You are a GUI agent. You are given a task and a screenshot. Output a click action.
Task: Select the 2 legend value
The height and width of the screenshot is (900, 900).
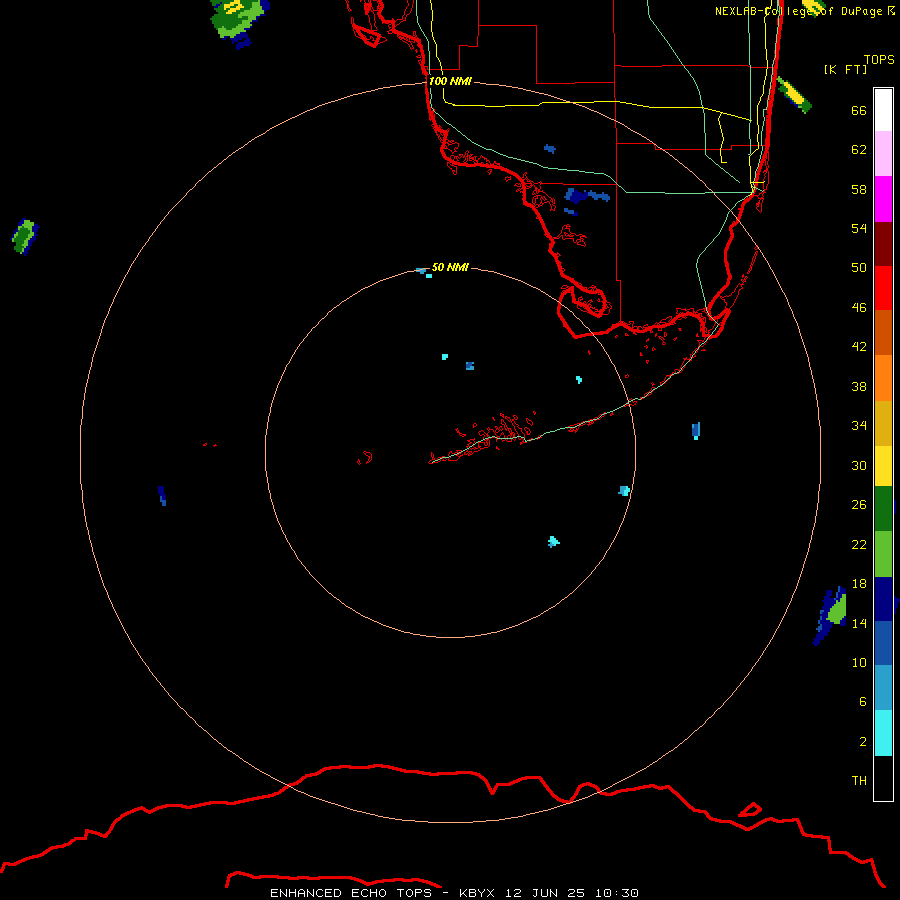[862, 741]
